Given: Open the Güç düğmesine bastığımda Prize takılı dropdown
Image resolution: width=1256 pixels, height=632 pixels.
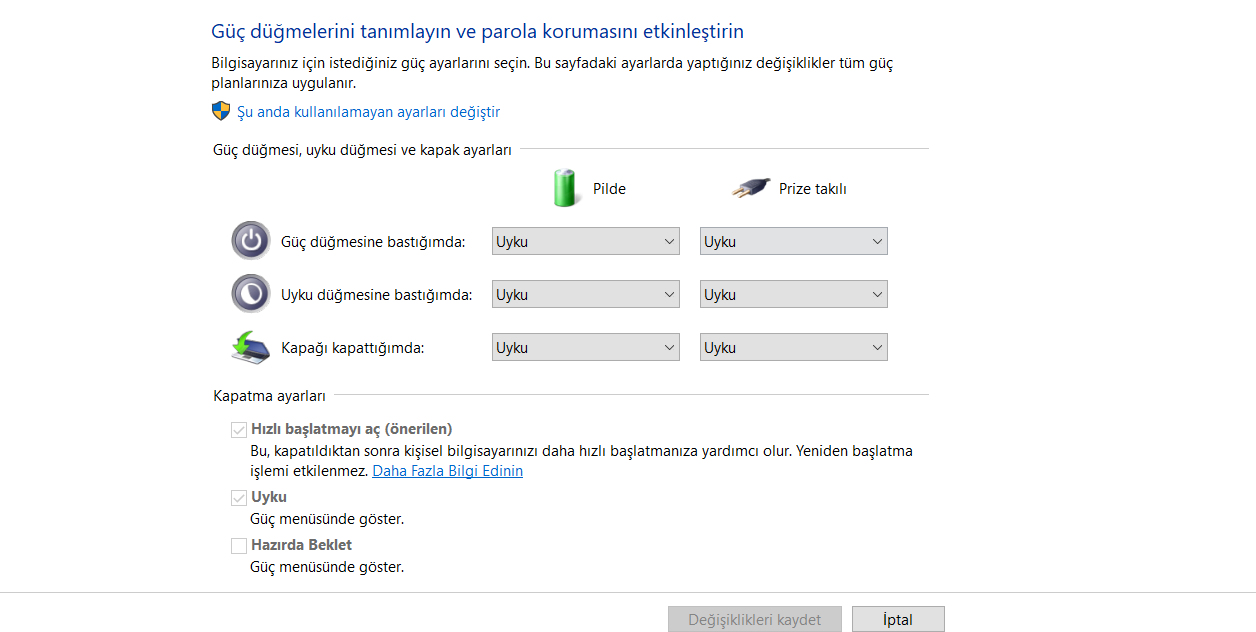Looking at the screenshot, I should tap(793, 240).
